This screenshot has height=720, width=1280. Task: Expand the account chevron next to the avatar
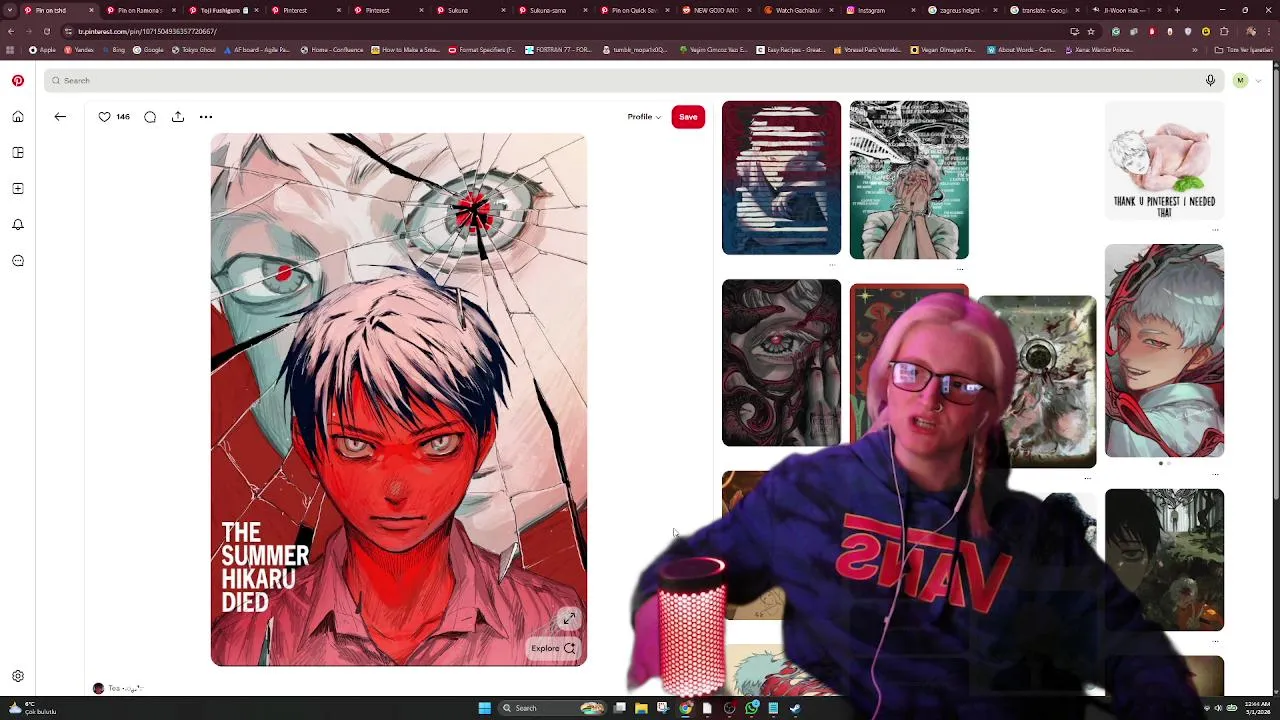coord(1258,81)
